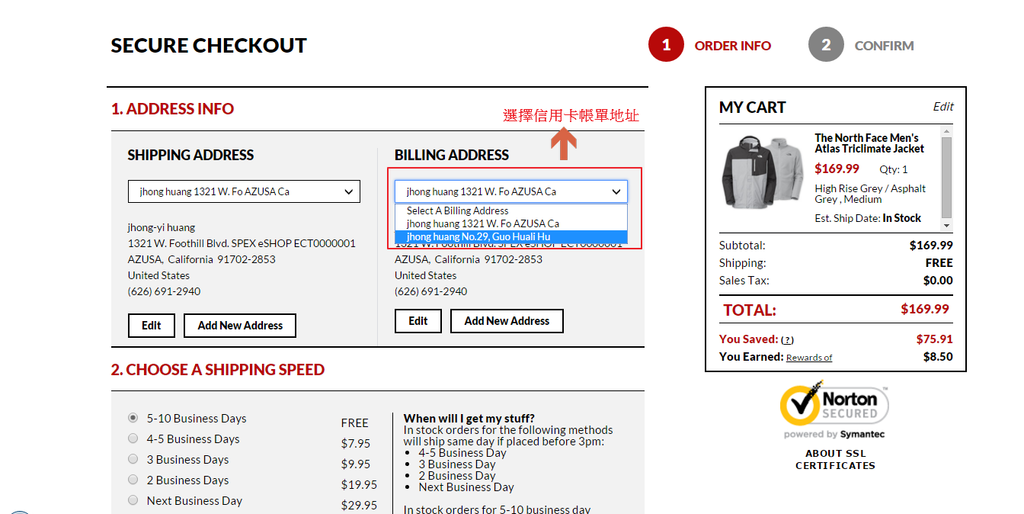
Task: Click 'Est. Ship Date: In Stock' text
Action: 868,218
